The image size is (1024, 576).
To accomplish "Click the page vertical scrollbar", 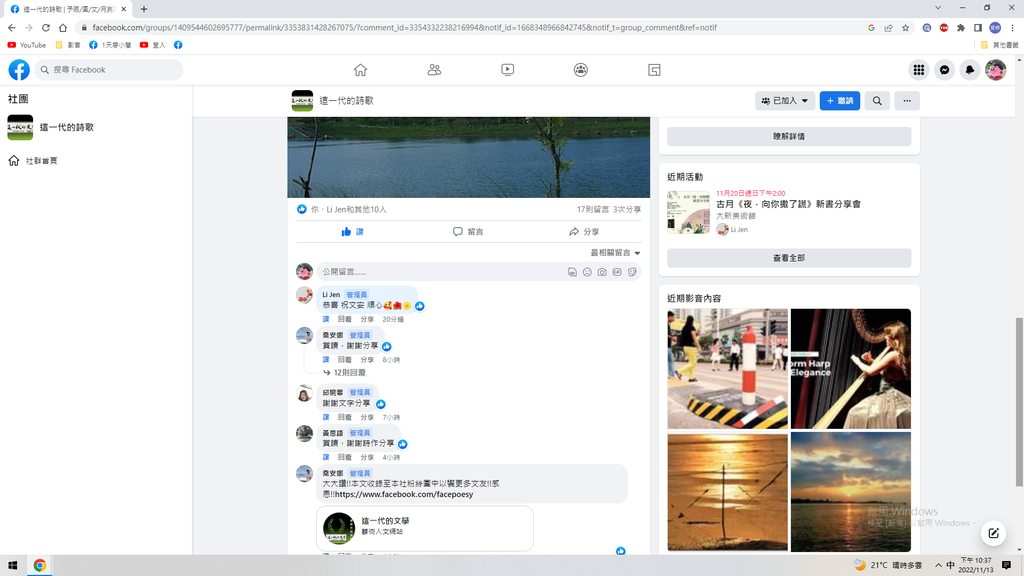I will coord(1019,350).
